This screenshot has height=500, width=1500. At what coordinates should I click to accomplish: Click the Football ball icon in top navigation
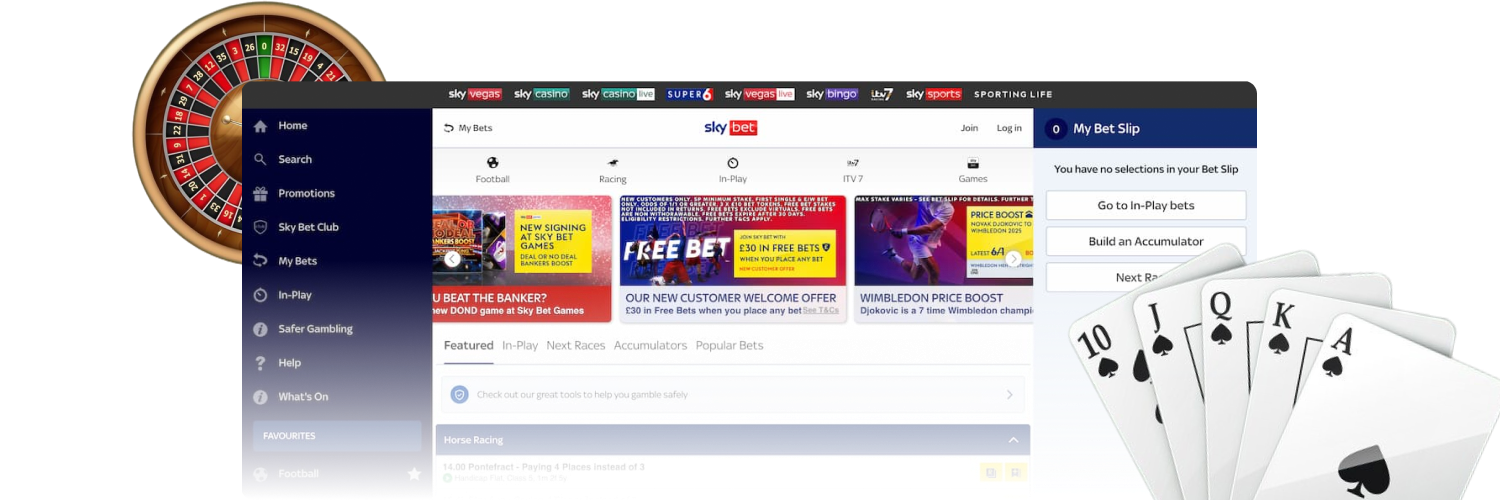click(492, 163)
